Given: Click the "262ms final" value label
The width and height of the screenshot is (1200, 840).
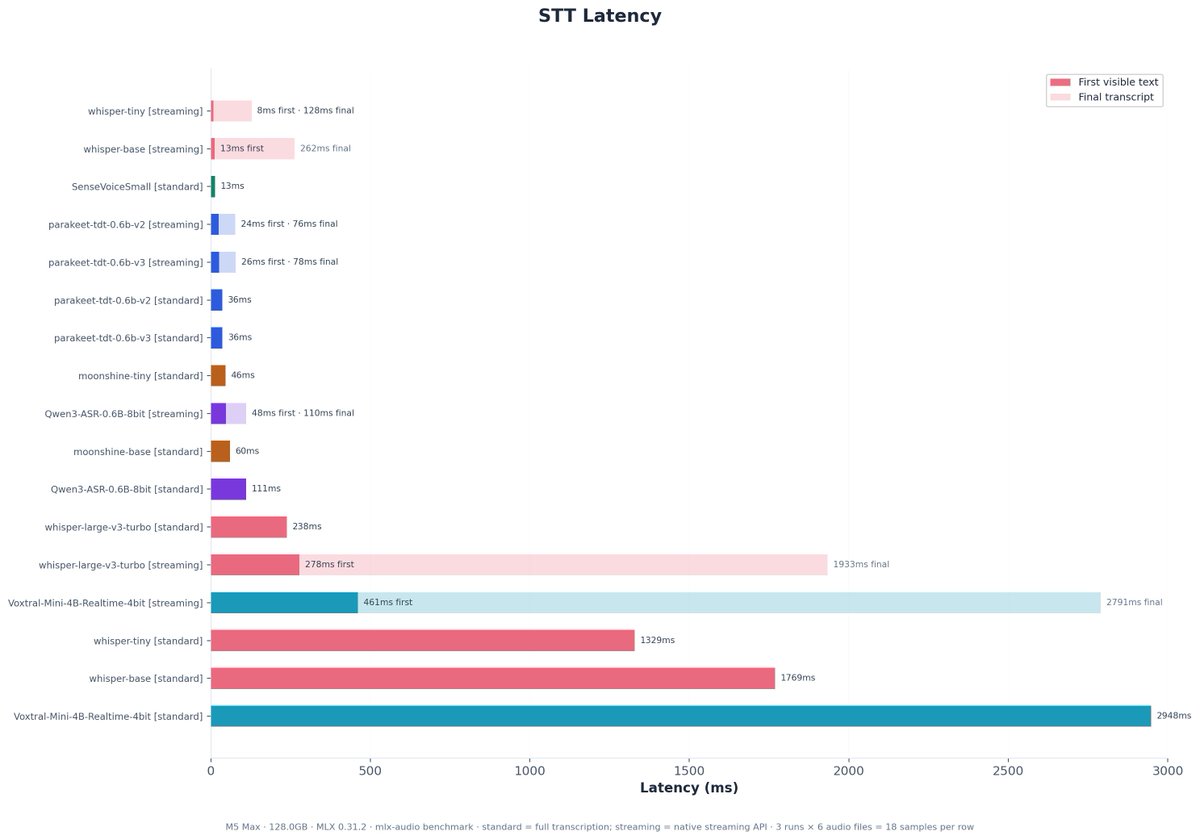Looking at the screenshot, I should 325,148.
